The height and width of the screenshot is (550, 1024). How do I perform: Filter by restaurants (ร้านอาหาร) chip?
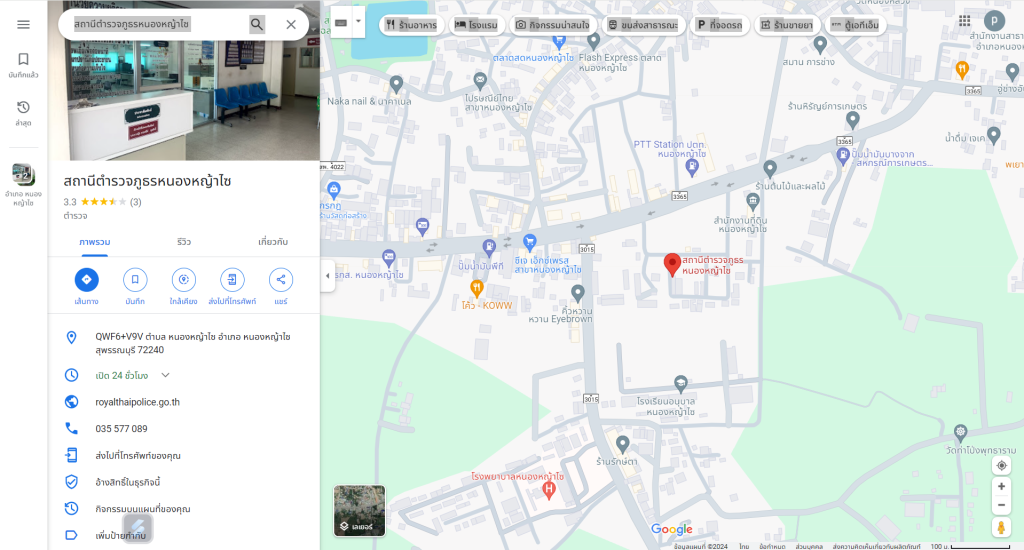click(x=411, y=24)
